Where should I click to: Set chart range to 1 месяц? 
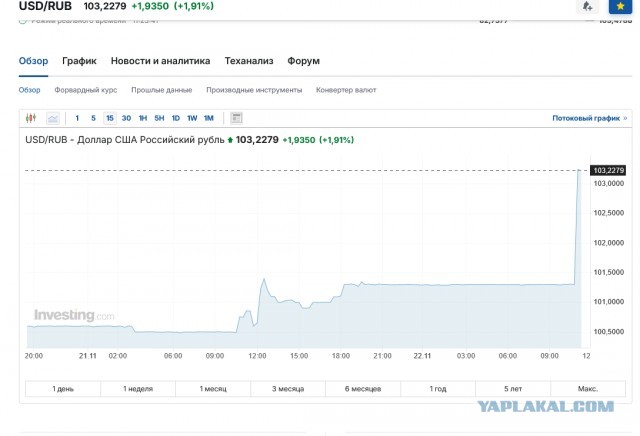coord(214,388)
